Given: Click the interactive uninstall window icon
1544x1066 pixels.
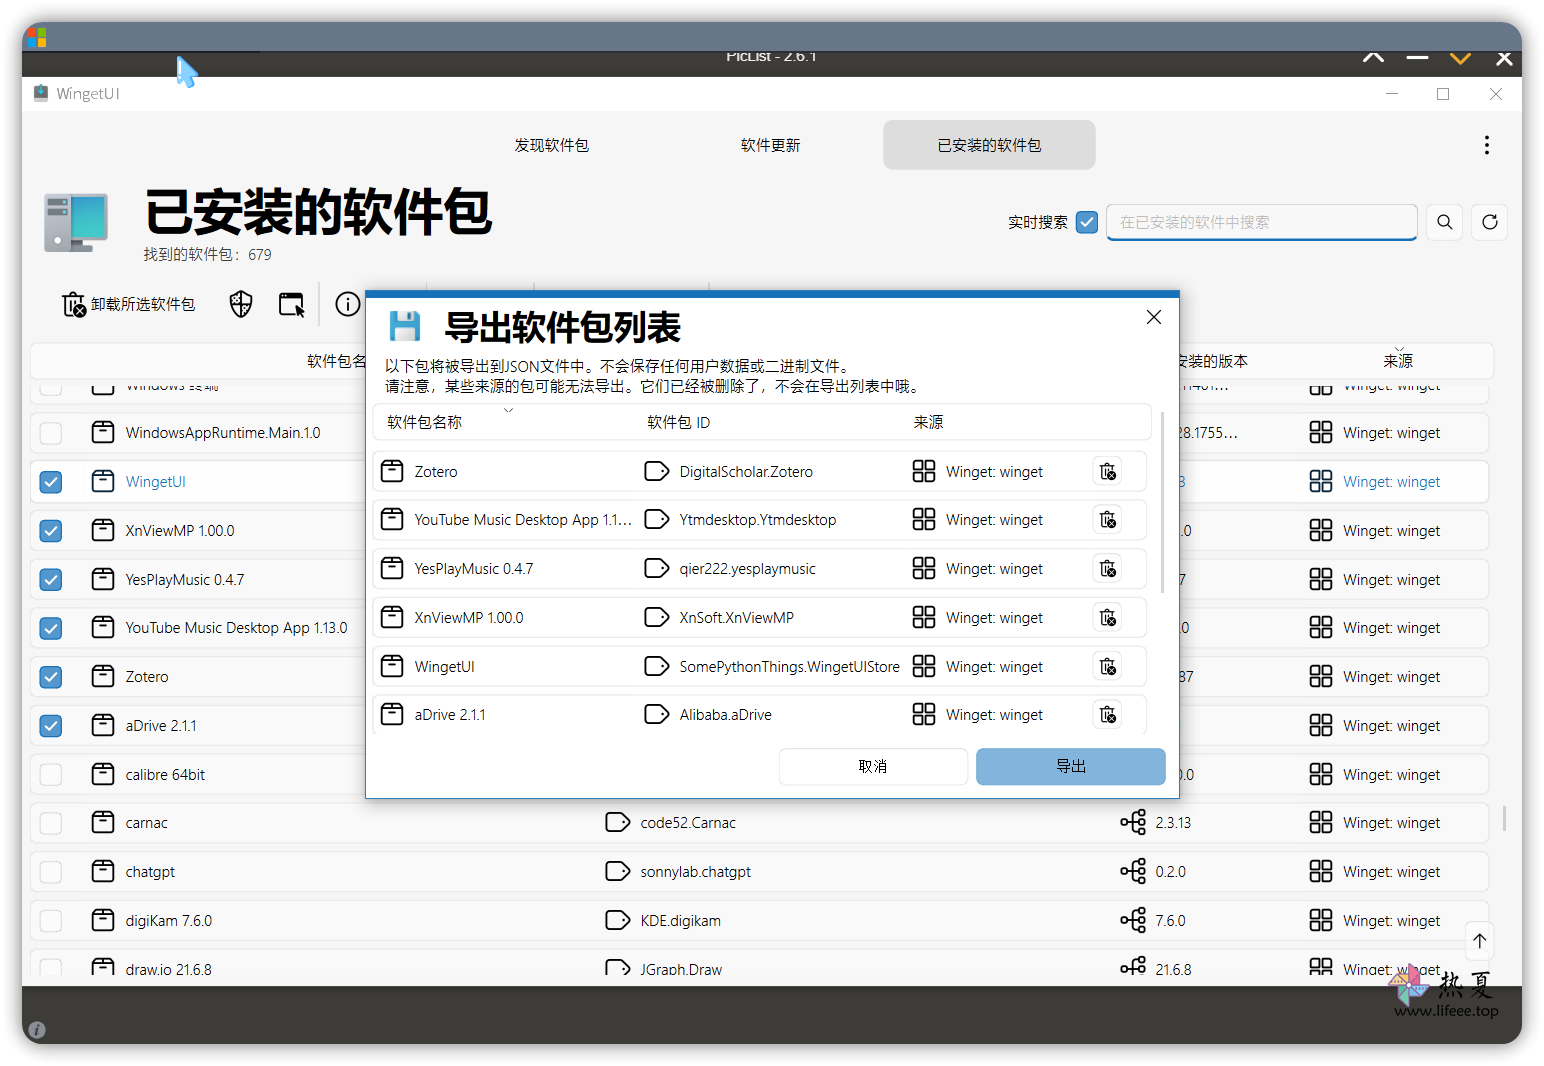Looking at the screenshot, I should [292, 304].
